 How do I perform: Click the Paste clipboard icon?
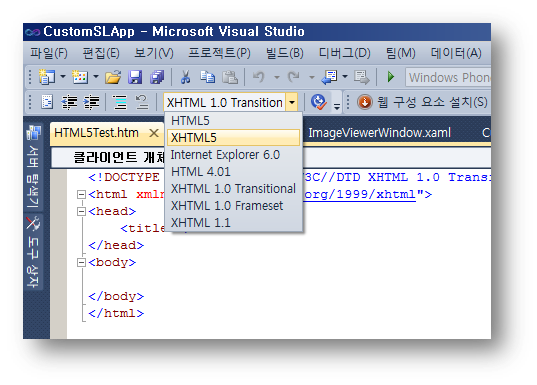[230, 77]
